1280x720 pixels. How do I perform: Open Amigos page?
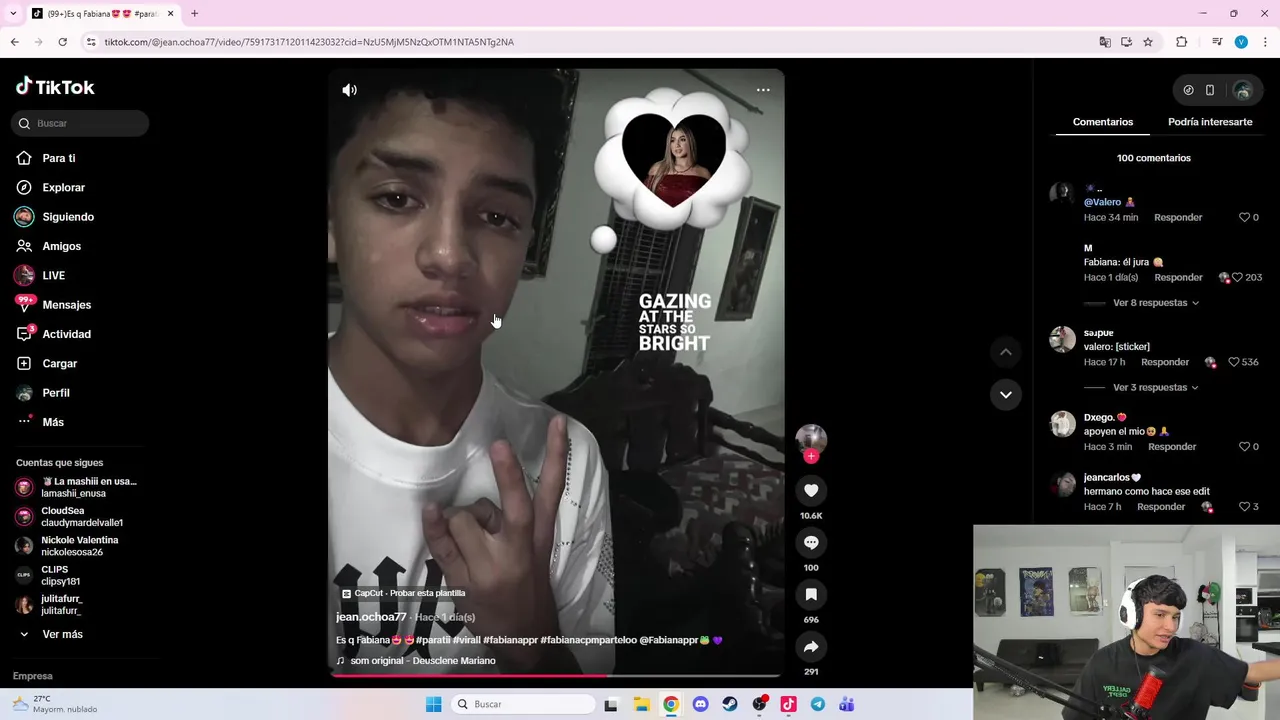pyautogui.click(x=61, y=246)
